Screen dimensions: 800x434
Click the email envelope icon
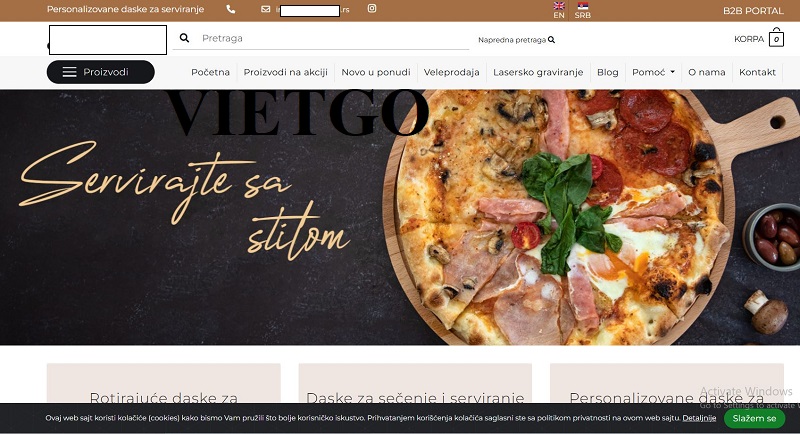(x=266, y=9)
